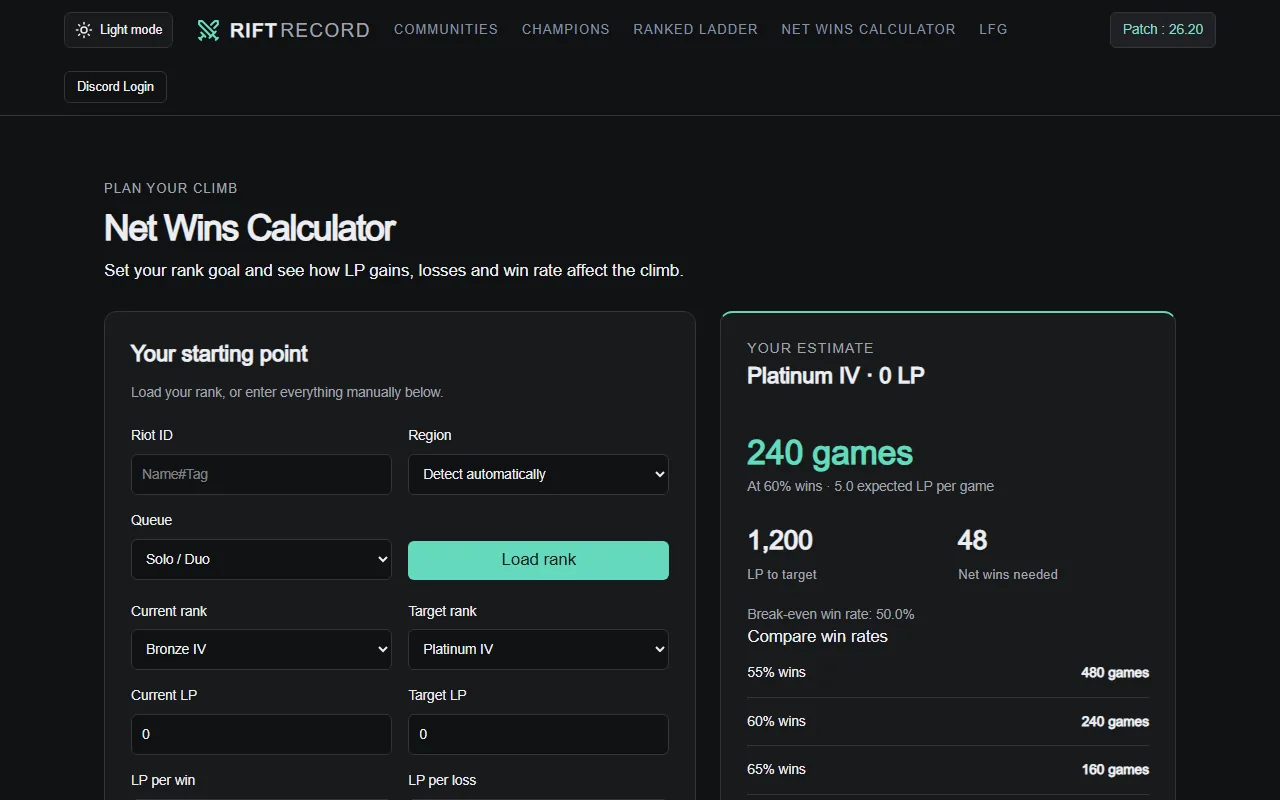Open Net Wins Calculator nav item
This screenshot has width=1280, height=800.
coord(868,29)
